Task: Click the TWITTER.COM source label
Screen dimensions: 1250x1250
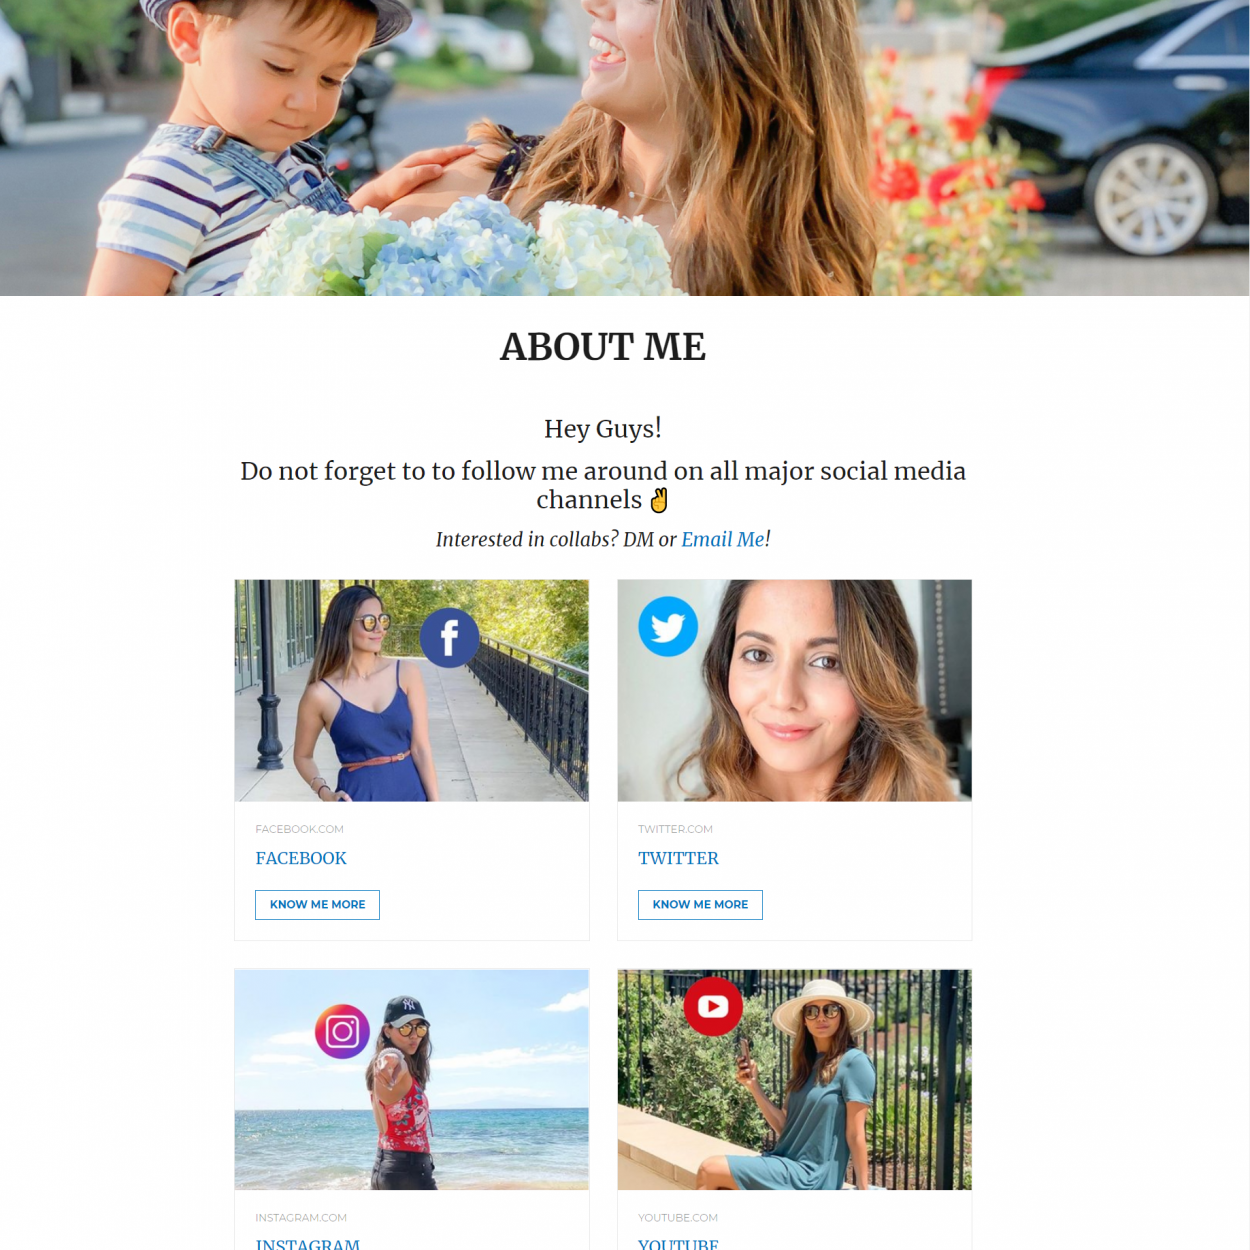Action: click(675, 829)
